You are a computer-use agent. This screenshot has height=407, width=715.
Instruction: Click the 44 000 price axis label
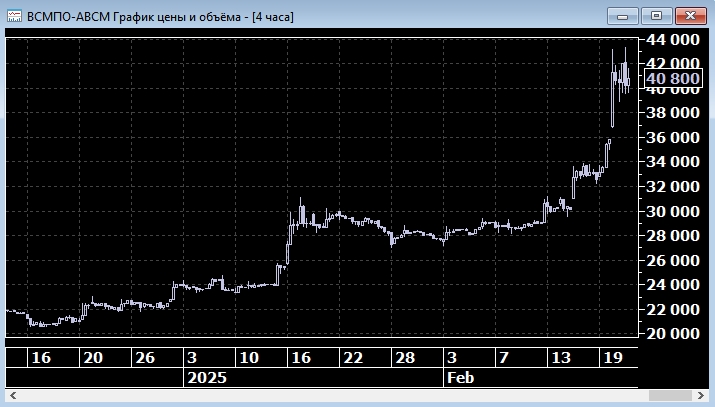coord(672,40)
